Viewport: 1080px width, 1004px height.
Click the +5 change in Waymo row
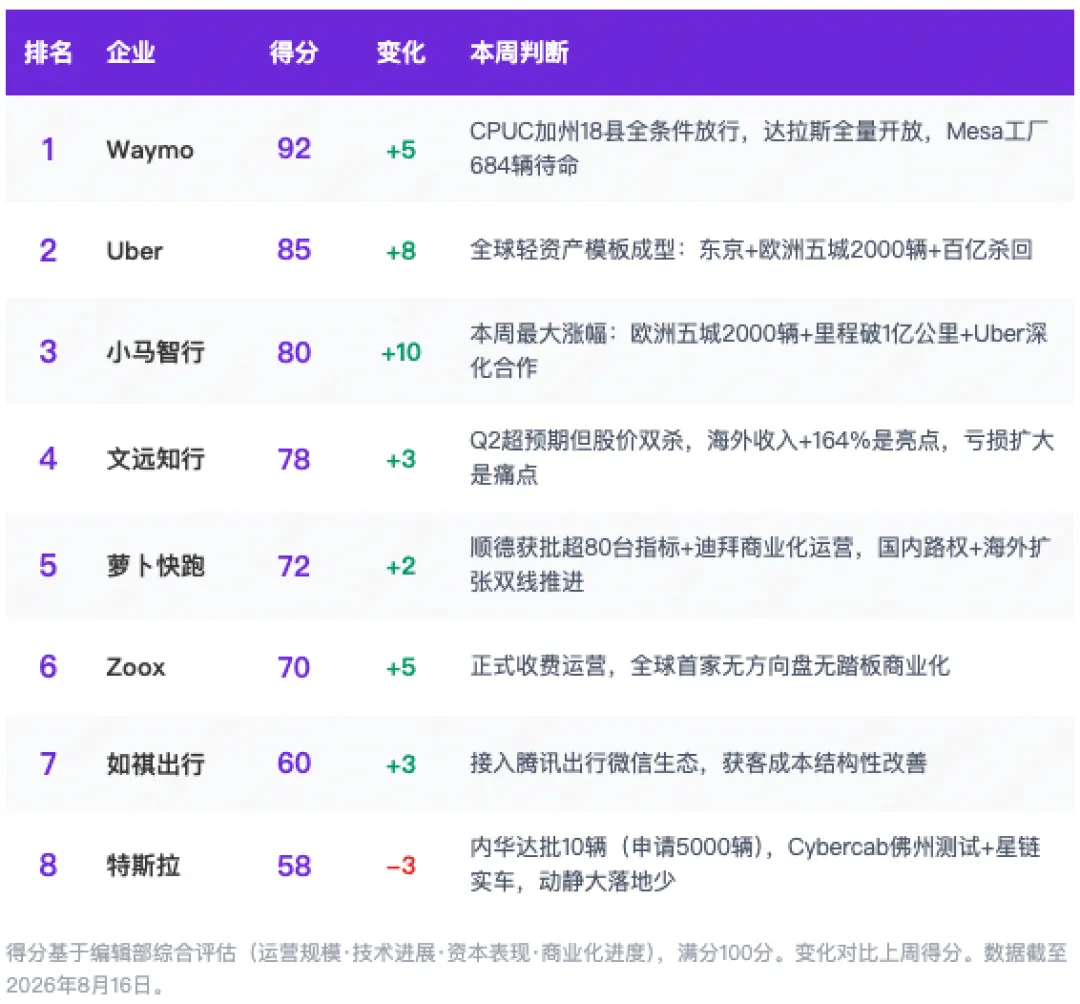(x=401, y=149)
